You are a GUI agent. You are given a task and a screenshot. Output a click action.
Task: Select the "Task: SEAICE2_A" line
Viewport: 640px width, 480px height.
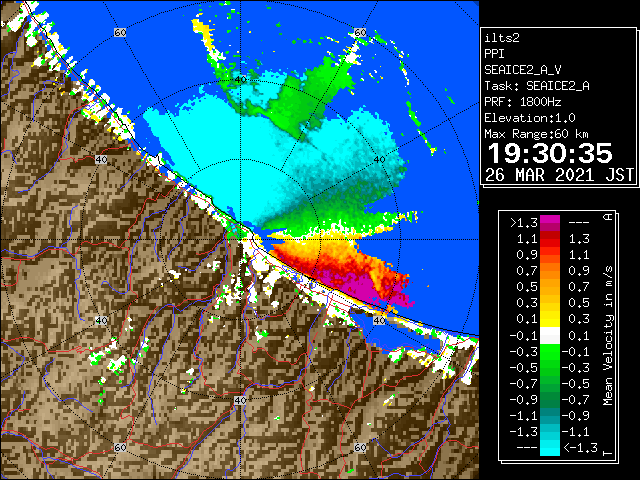[537, 86]
